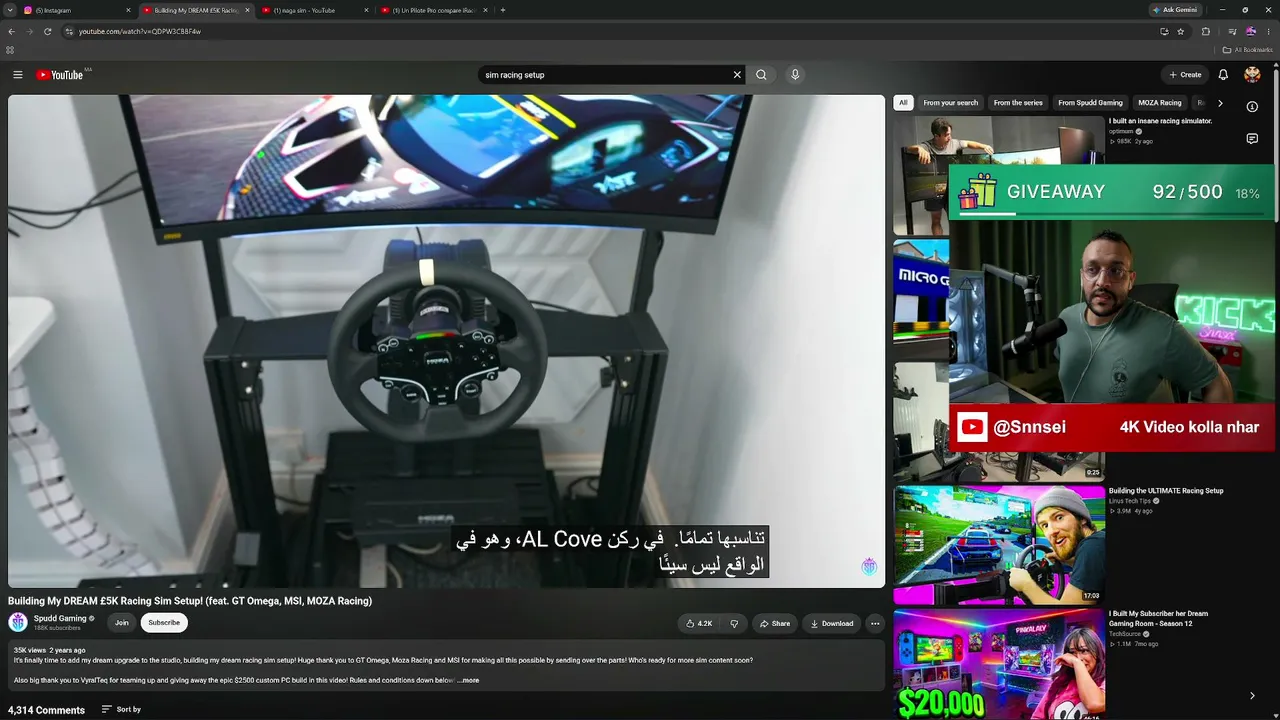
Task: Select the MOZA Racing chip
Action: (x=1160, y=103)
